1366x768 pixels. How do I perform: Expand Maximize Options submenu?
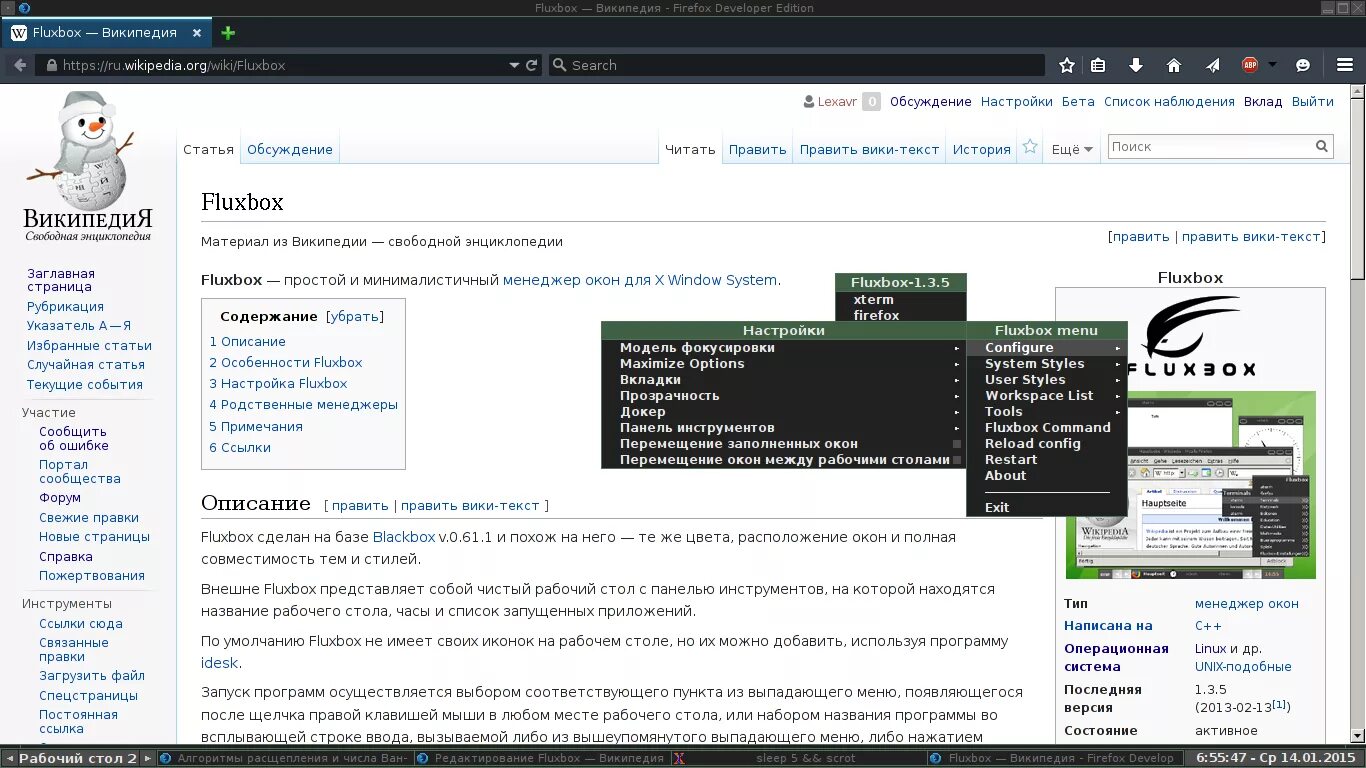pos(783,364)
